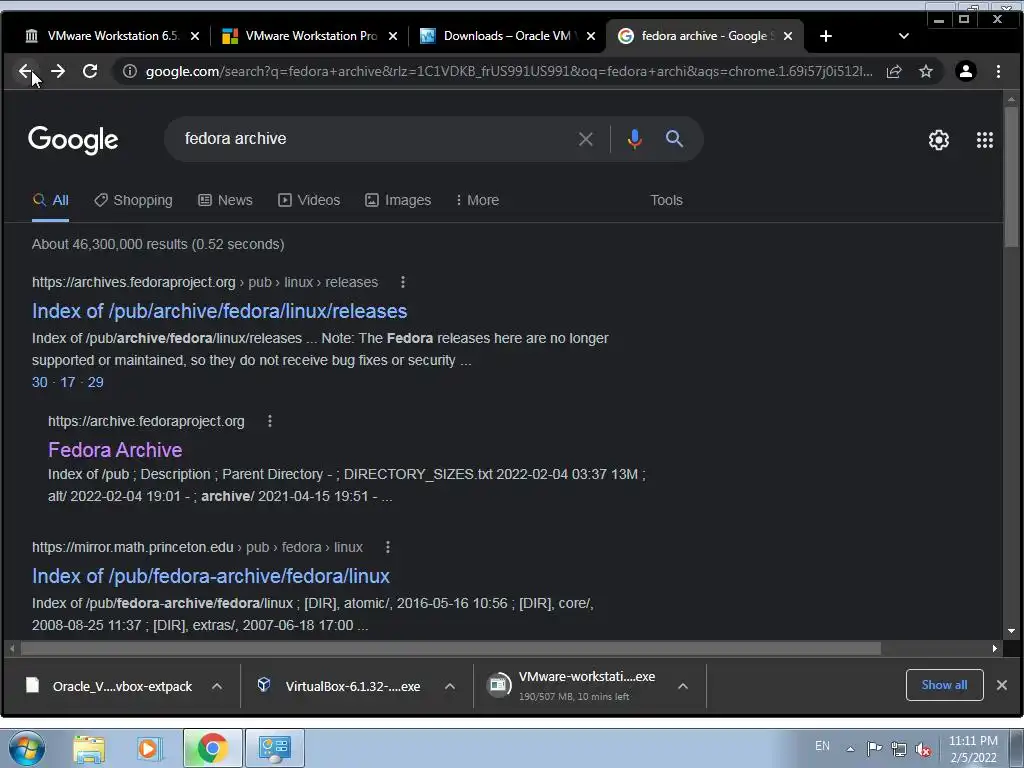Open the taskbar clock showing 11:11 PM
1024x768 pixels.
pos(973,749)
